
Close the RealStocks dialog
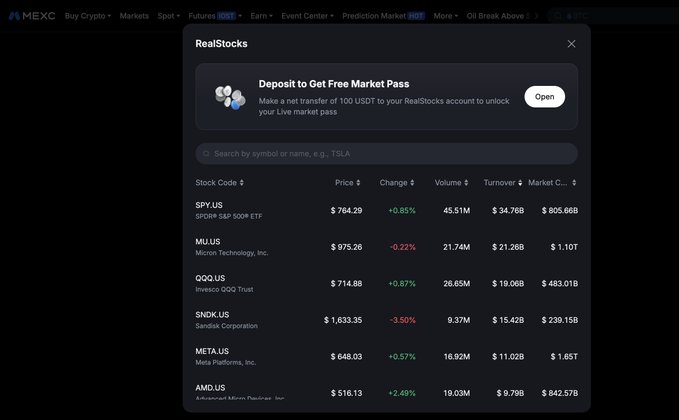pos(571,44)
